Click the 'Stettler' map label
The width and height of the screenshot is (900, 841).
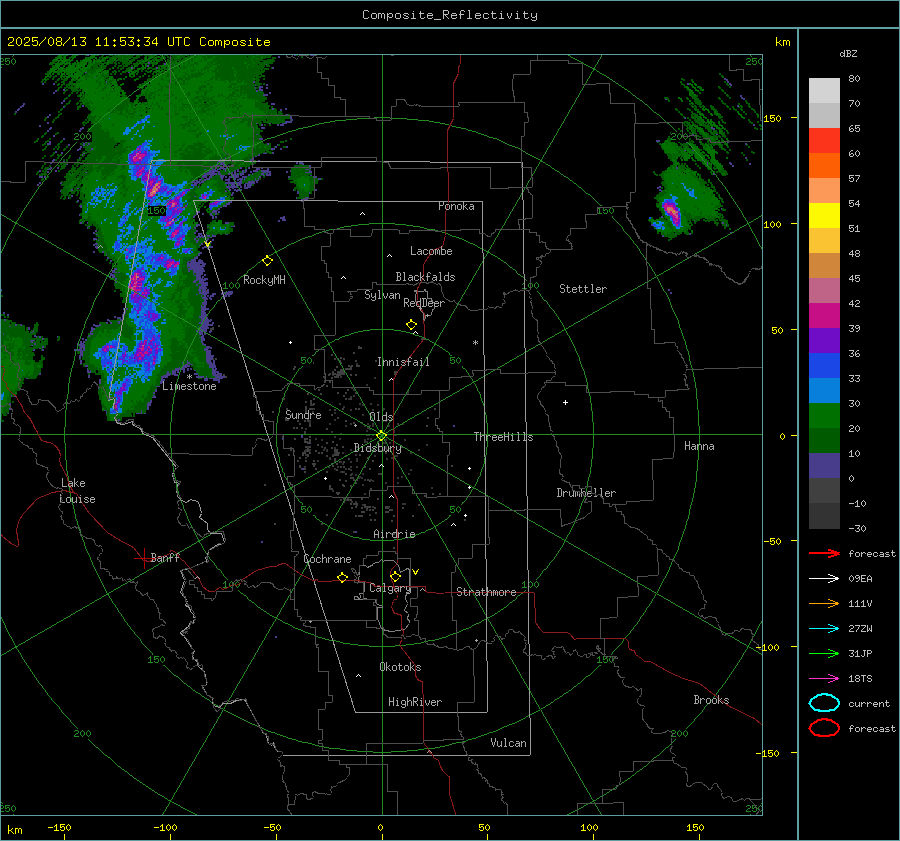[583, 289]
